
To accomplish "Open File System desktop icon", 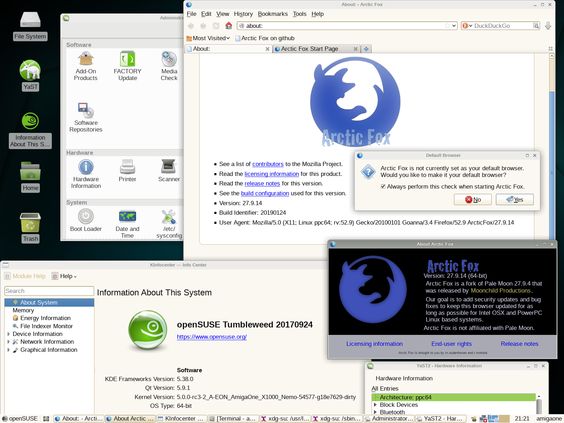I will click(x=30, y=26).
